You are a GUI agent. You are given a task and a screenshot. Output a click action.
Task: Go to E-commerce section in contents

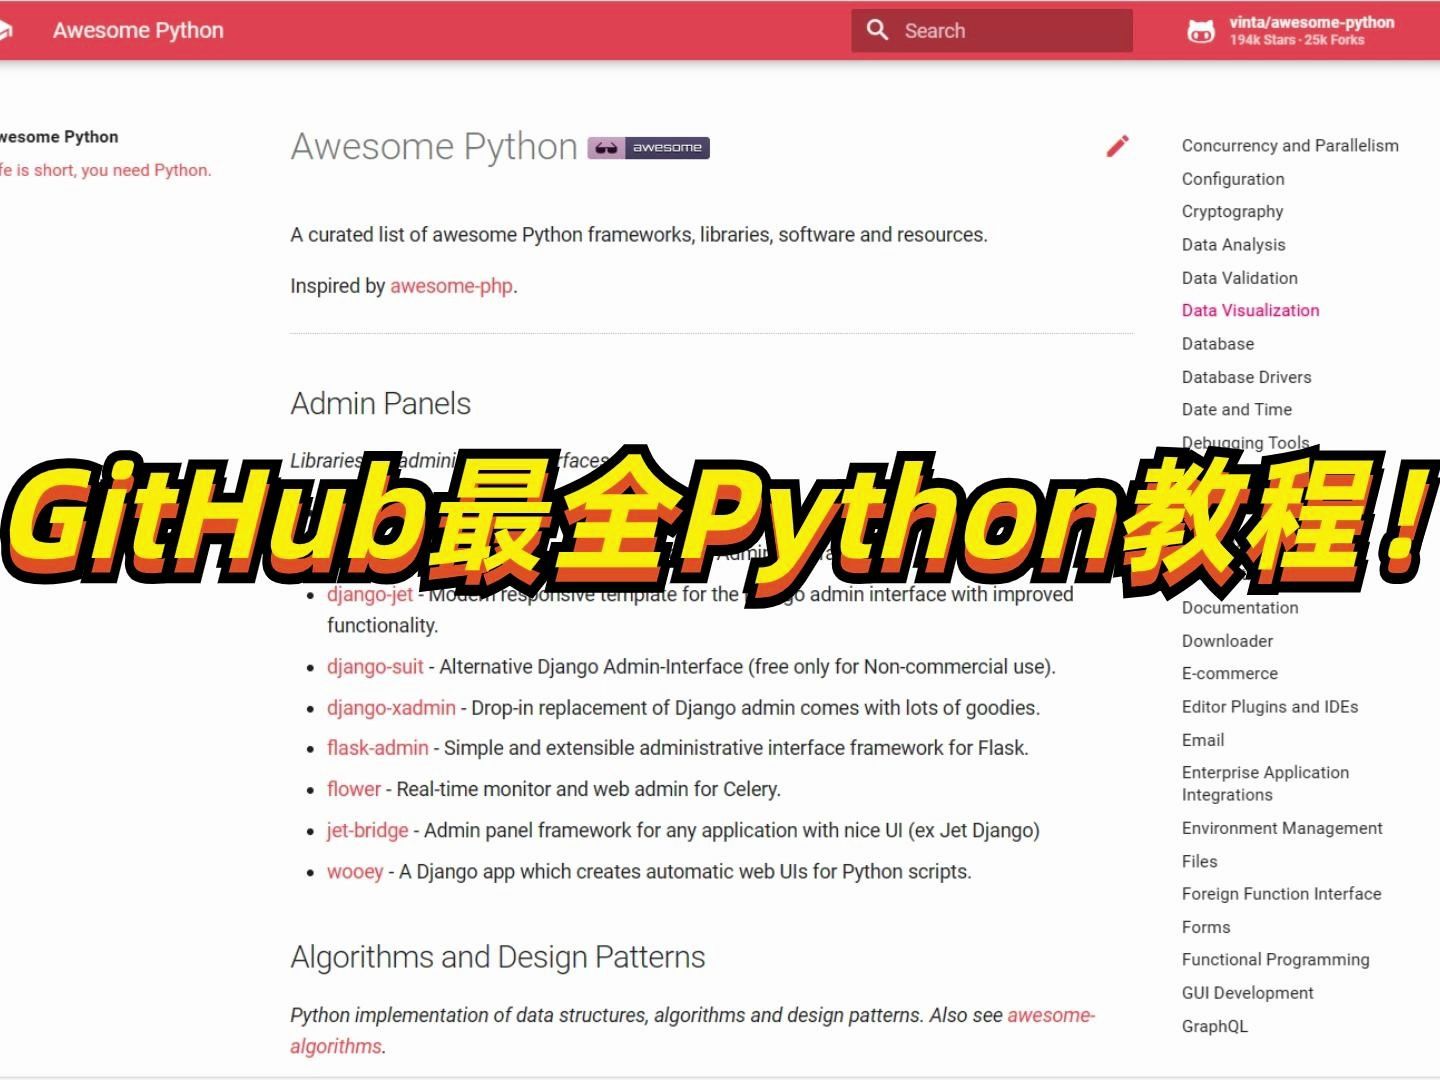coord(1230,674)
